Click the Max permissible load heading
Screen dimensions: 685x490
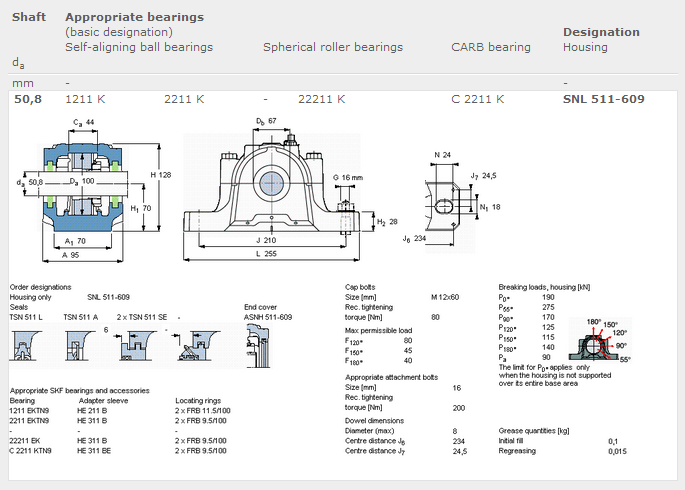point(378,330)
